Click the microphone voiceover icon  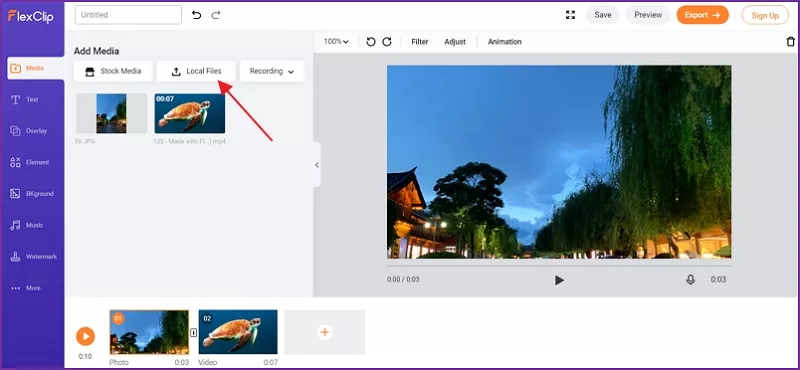point(690,280)
